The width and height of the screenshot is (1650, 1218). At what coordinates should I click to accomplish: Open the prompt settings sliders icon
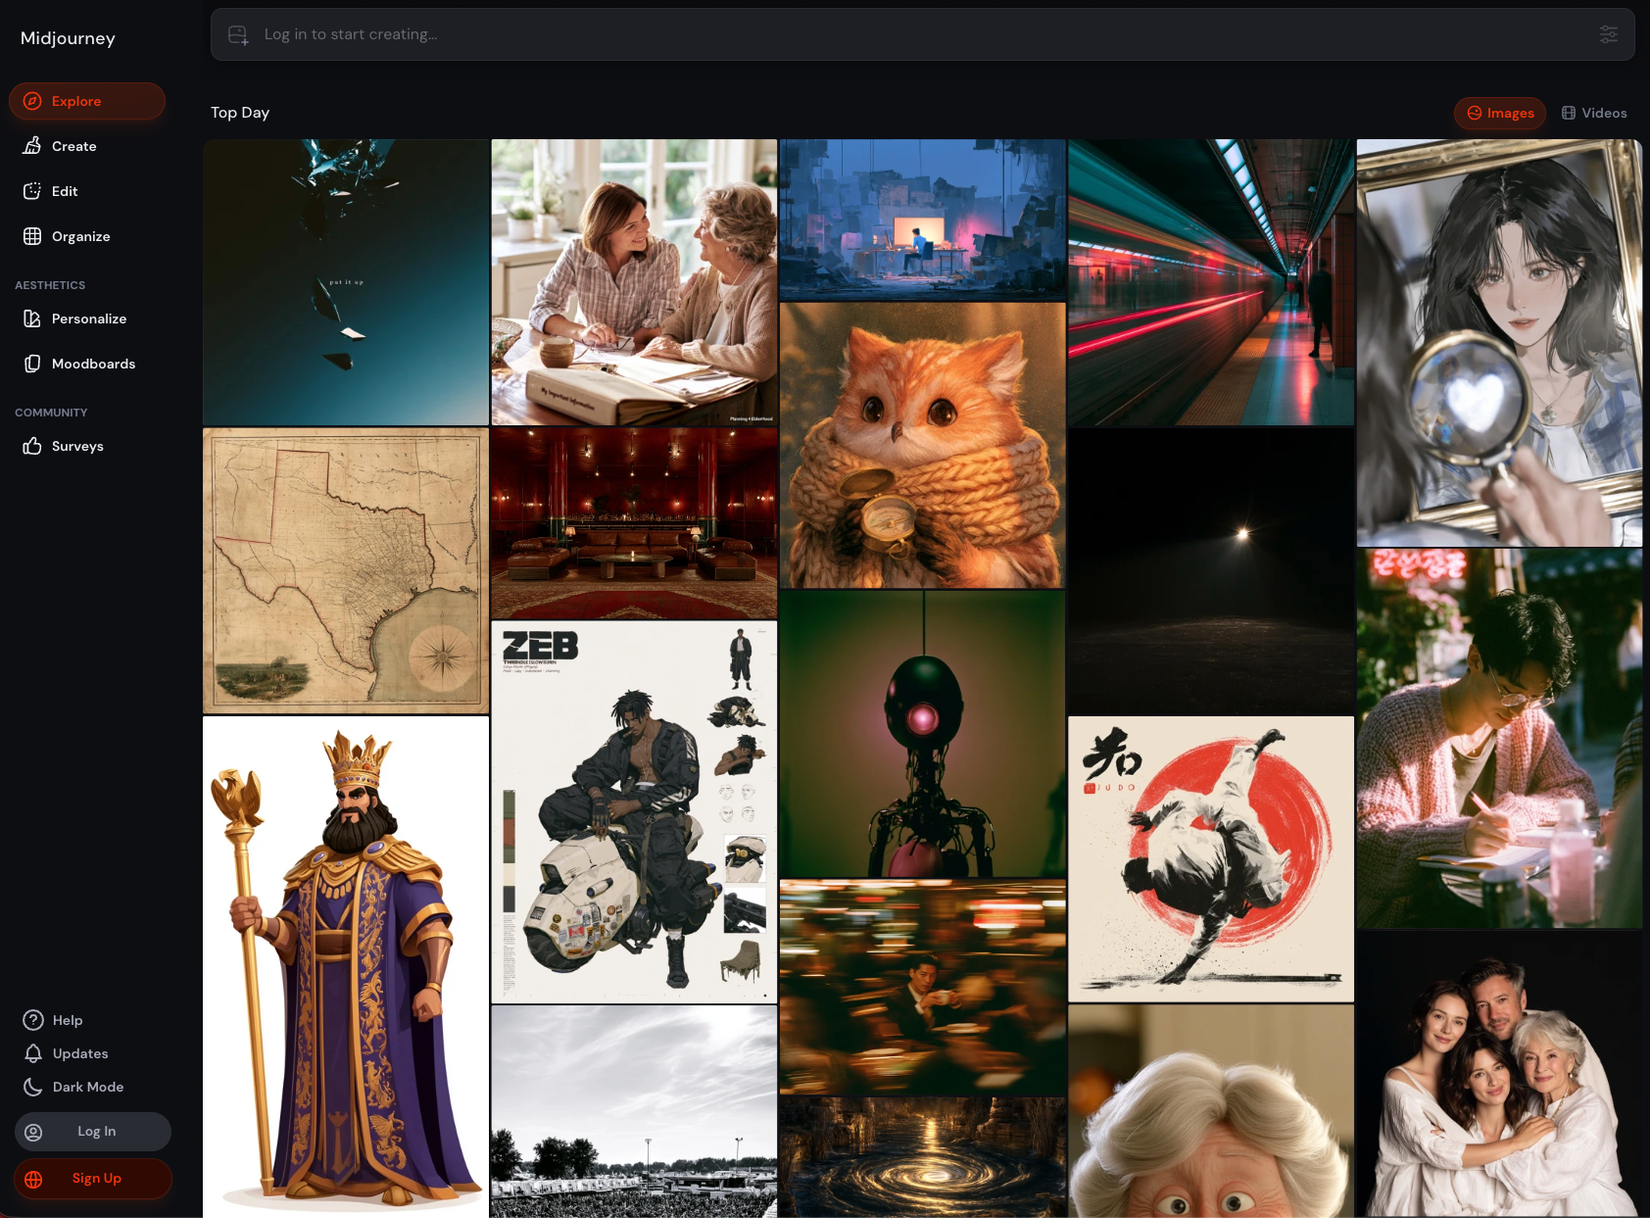(x=1608, y=34)
